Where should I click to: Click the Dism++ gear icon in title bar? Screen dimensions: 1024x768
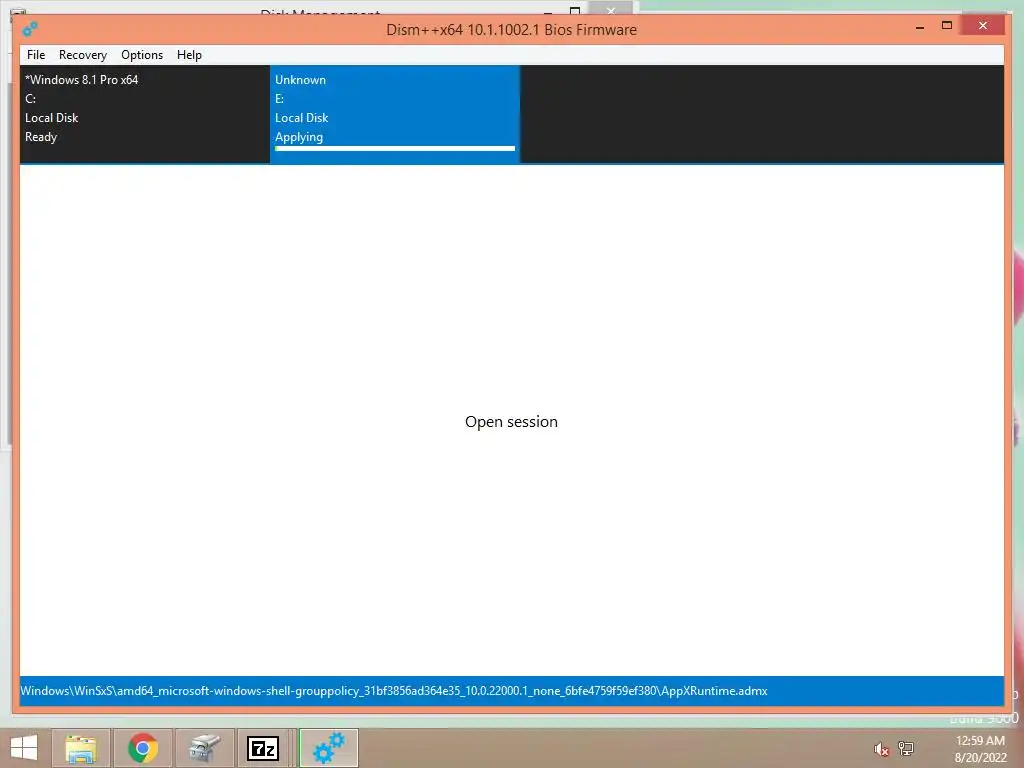30,29
